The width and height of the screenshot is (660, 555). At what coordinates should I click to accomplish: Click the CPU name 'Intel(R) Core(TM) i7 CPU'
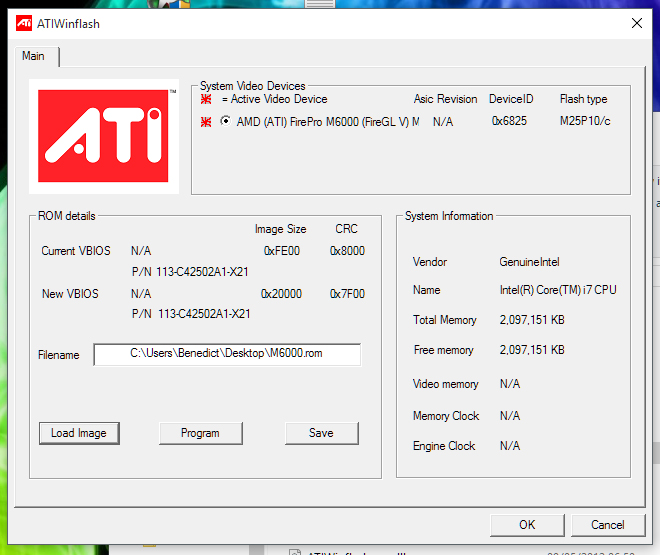pos(558,290)
